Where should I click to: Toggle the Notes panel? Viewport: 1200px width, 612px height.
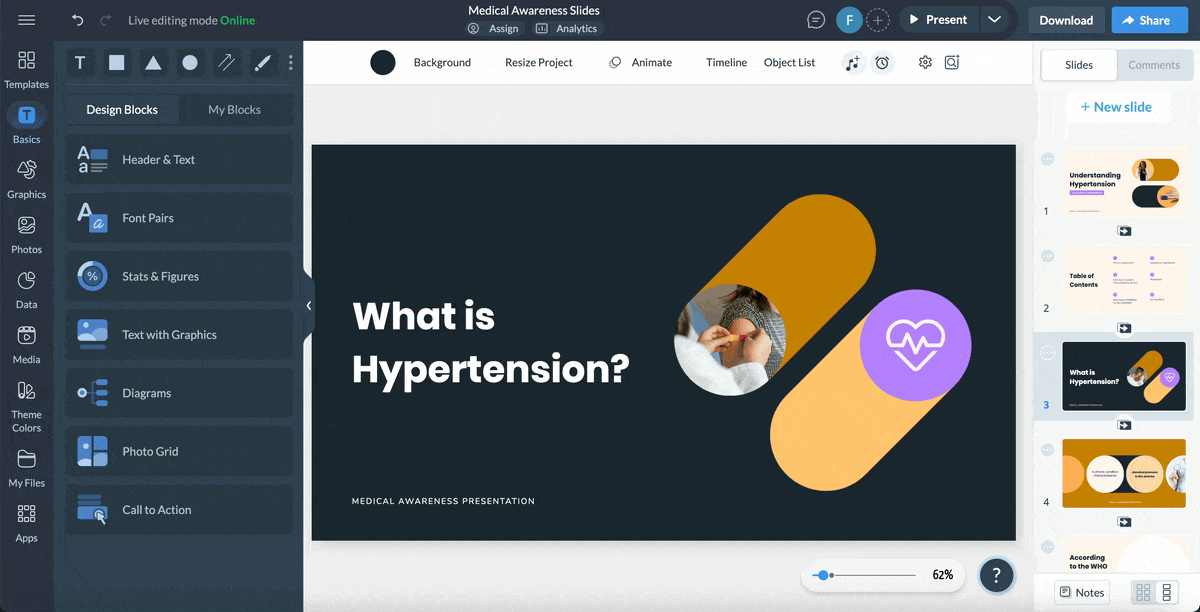click(x=1081, y=592)
